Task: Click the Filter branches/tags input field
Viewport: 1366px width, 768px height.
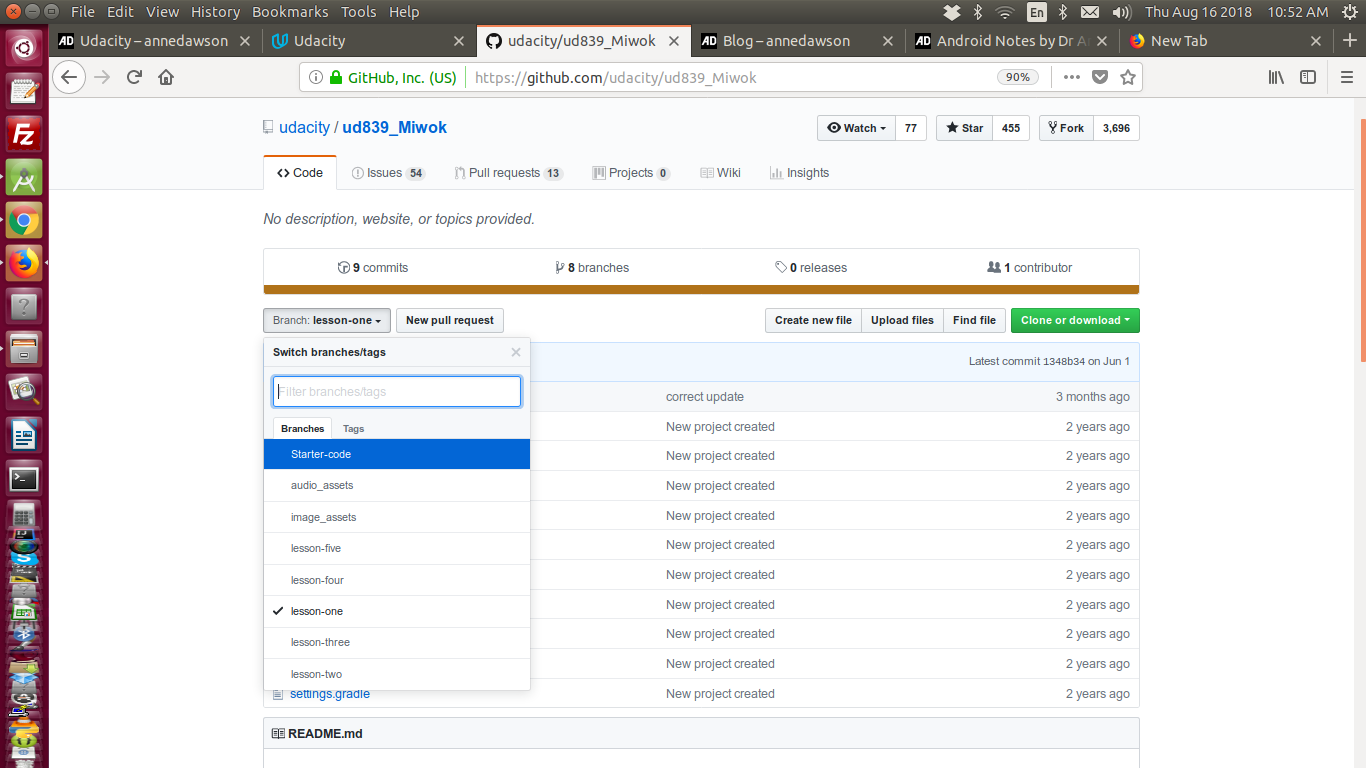Action: point(397,391)
